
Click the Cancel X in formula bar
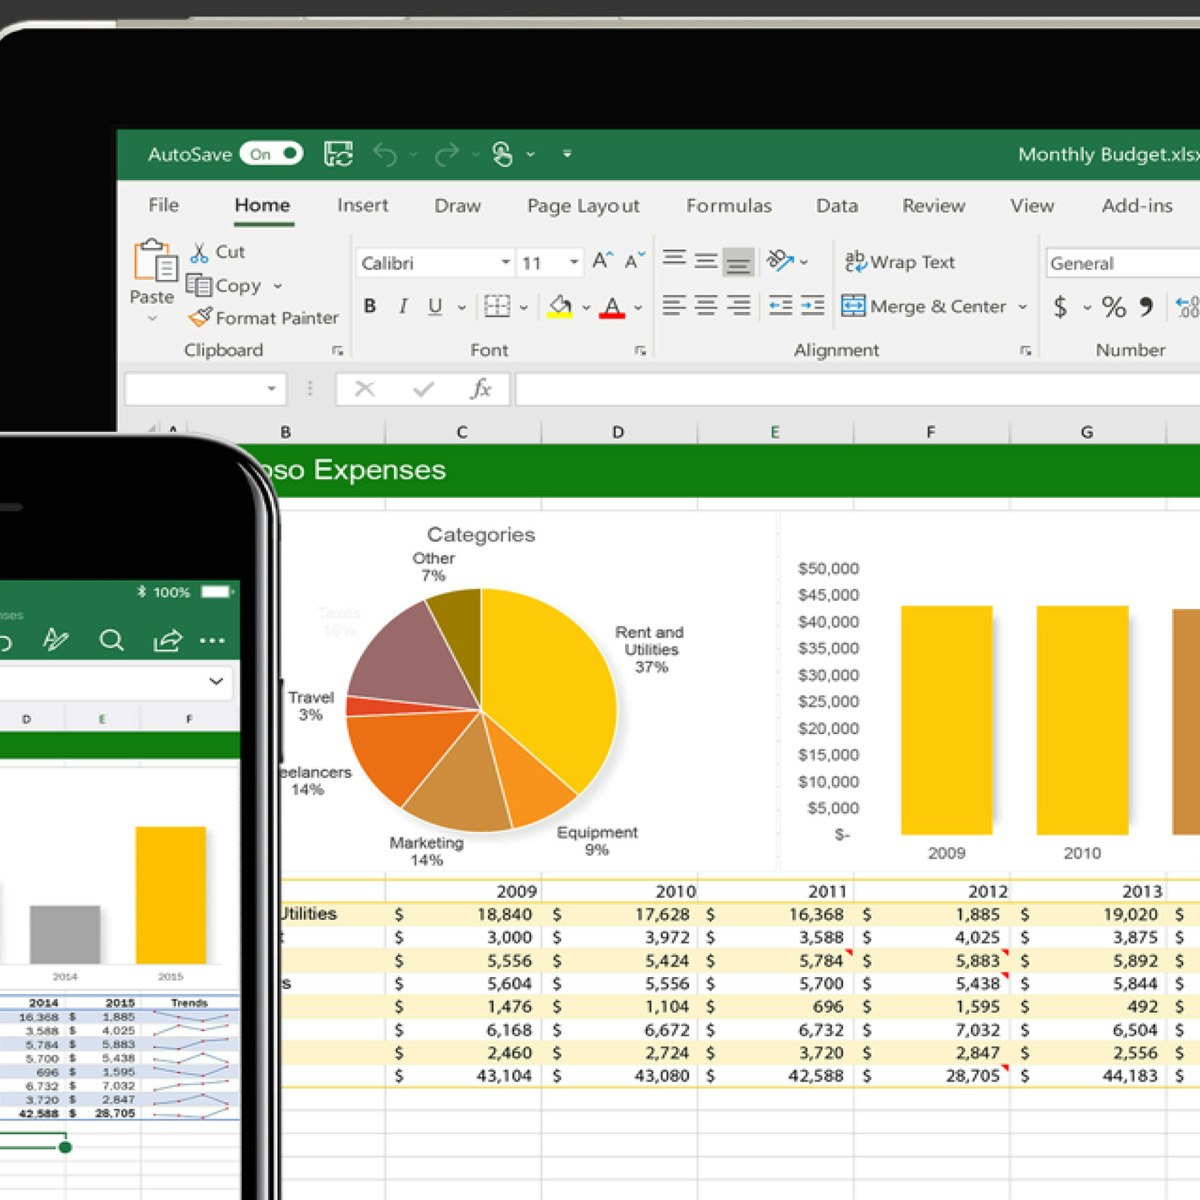click(365, 389)
